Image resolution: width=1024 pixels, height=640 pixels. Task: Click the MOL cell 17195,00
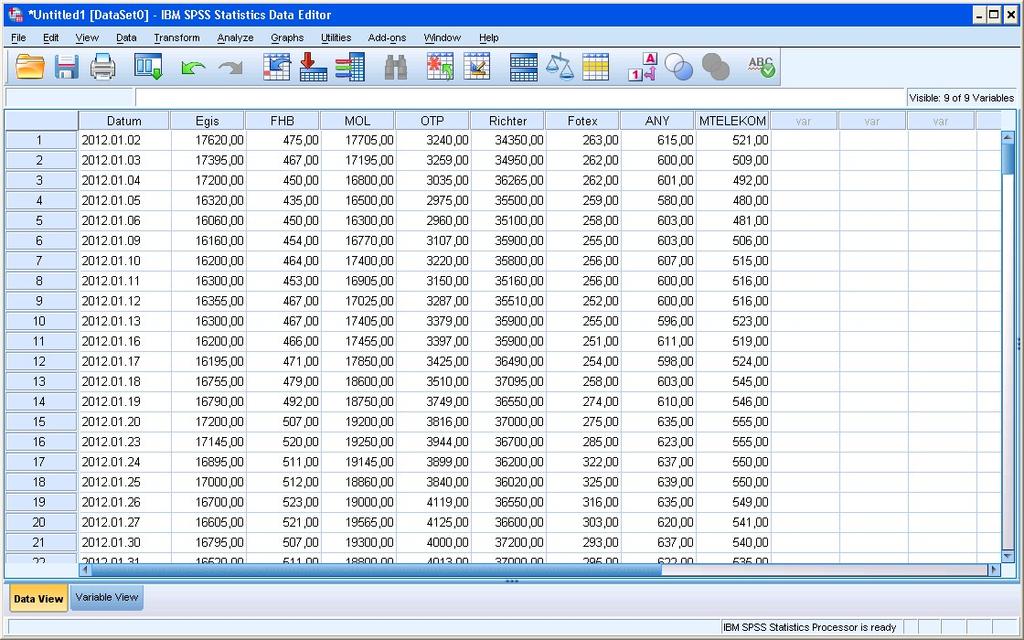[359, 161]
